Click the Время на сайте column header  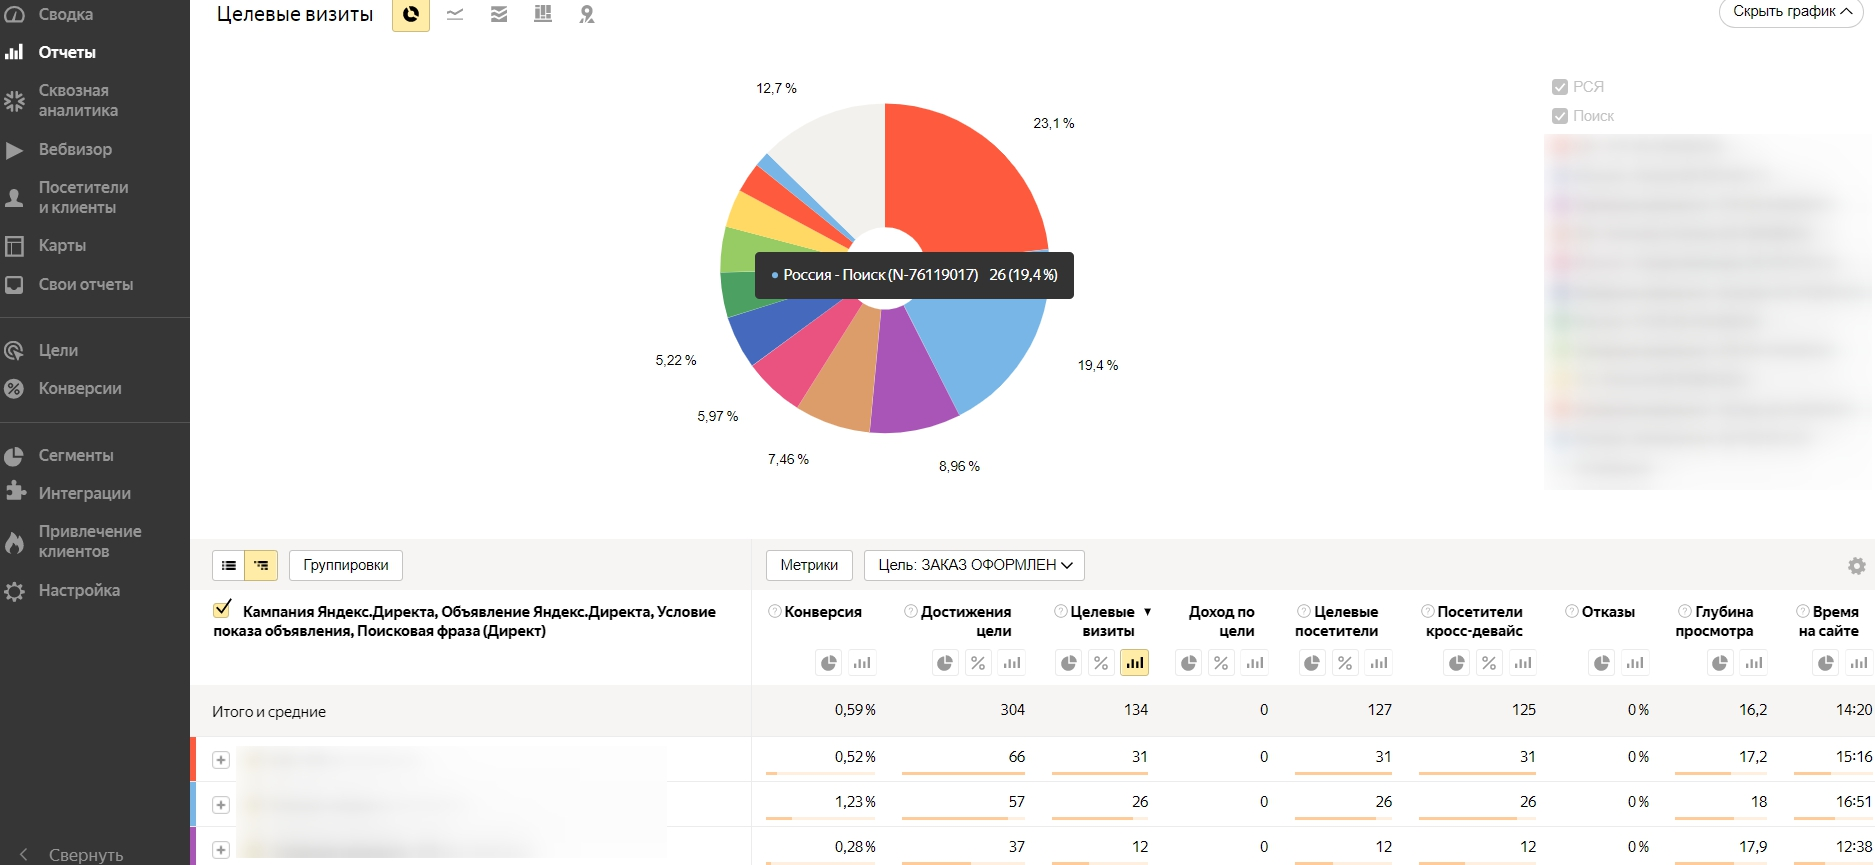tap(1828, 621)
